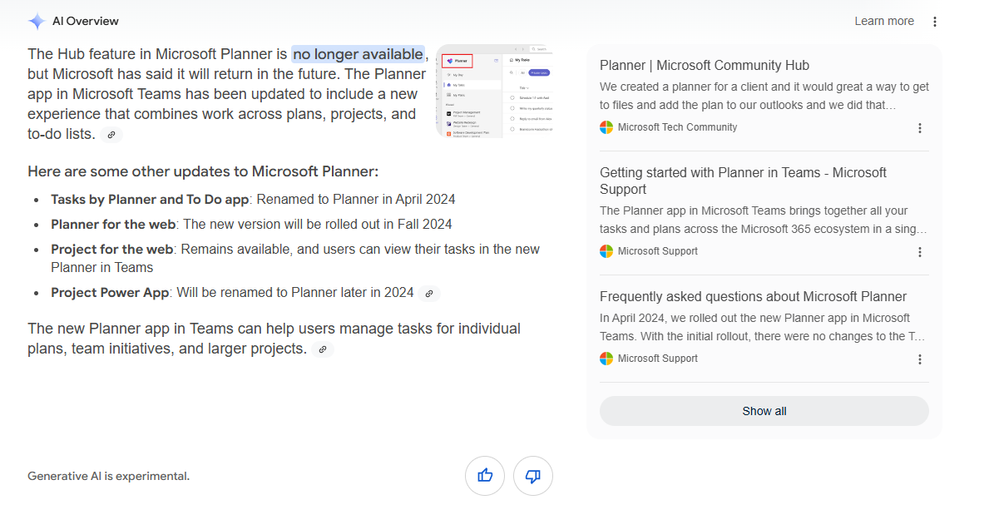Image resolution: width=999 pixels, height=510 pixels.
Task: Open the link icon after 'later in 2024'
Action: pyautogui.click(x=429, y=293)
